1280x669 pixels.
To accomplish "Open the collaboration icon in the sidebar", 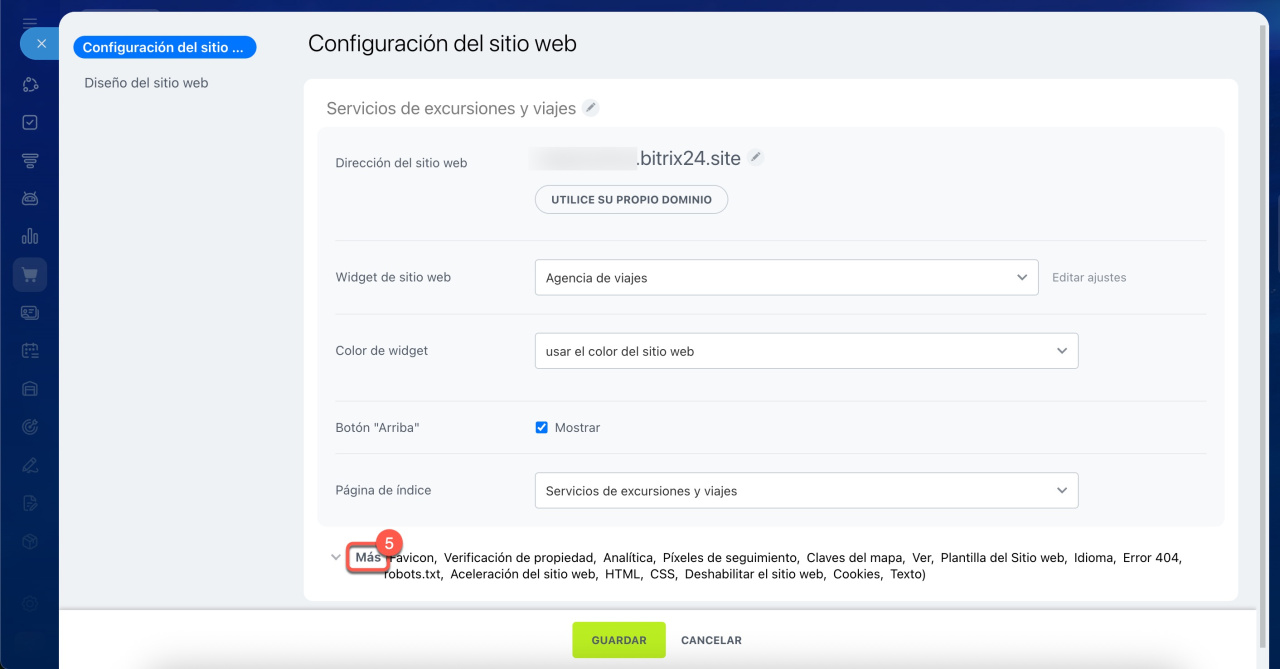I will (x=30, y=85).
